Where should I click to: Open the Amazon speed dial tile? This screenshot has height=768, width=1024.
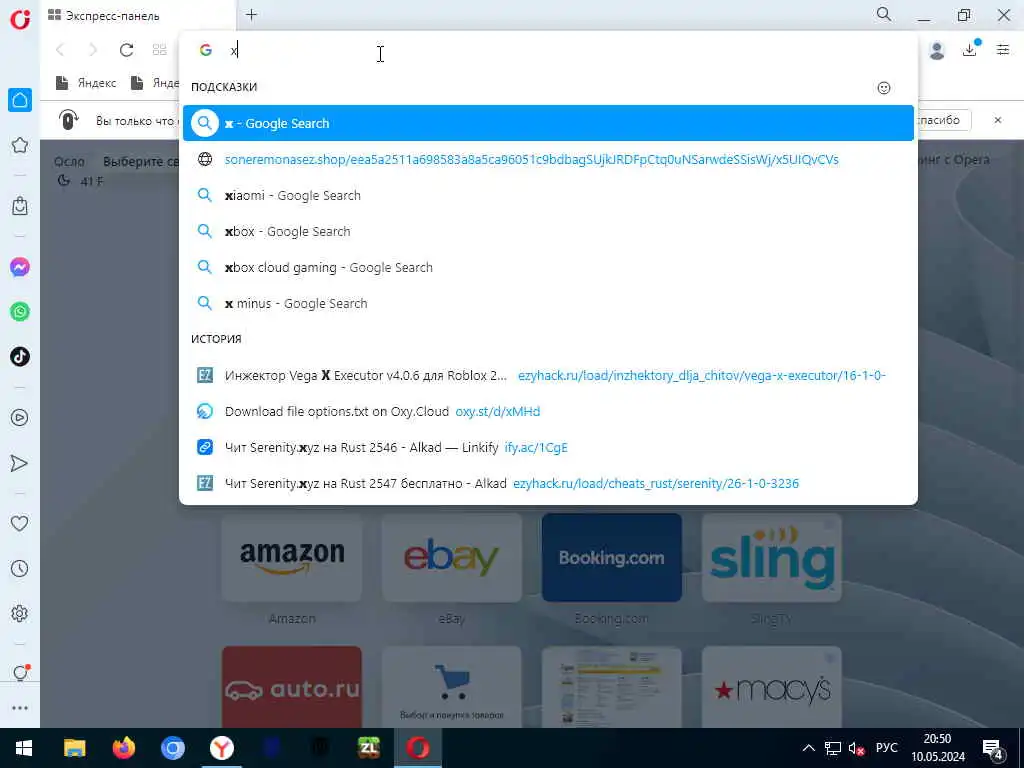point(291,558)
